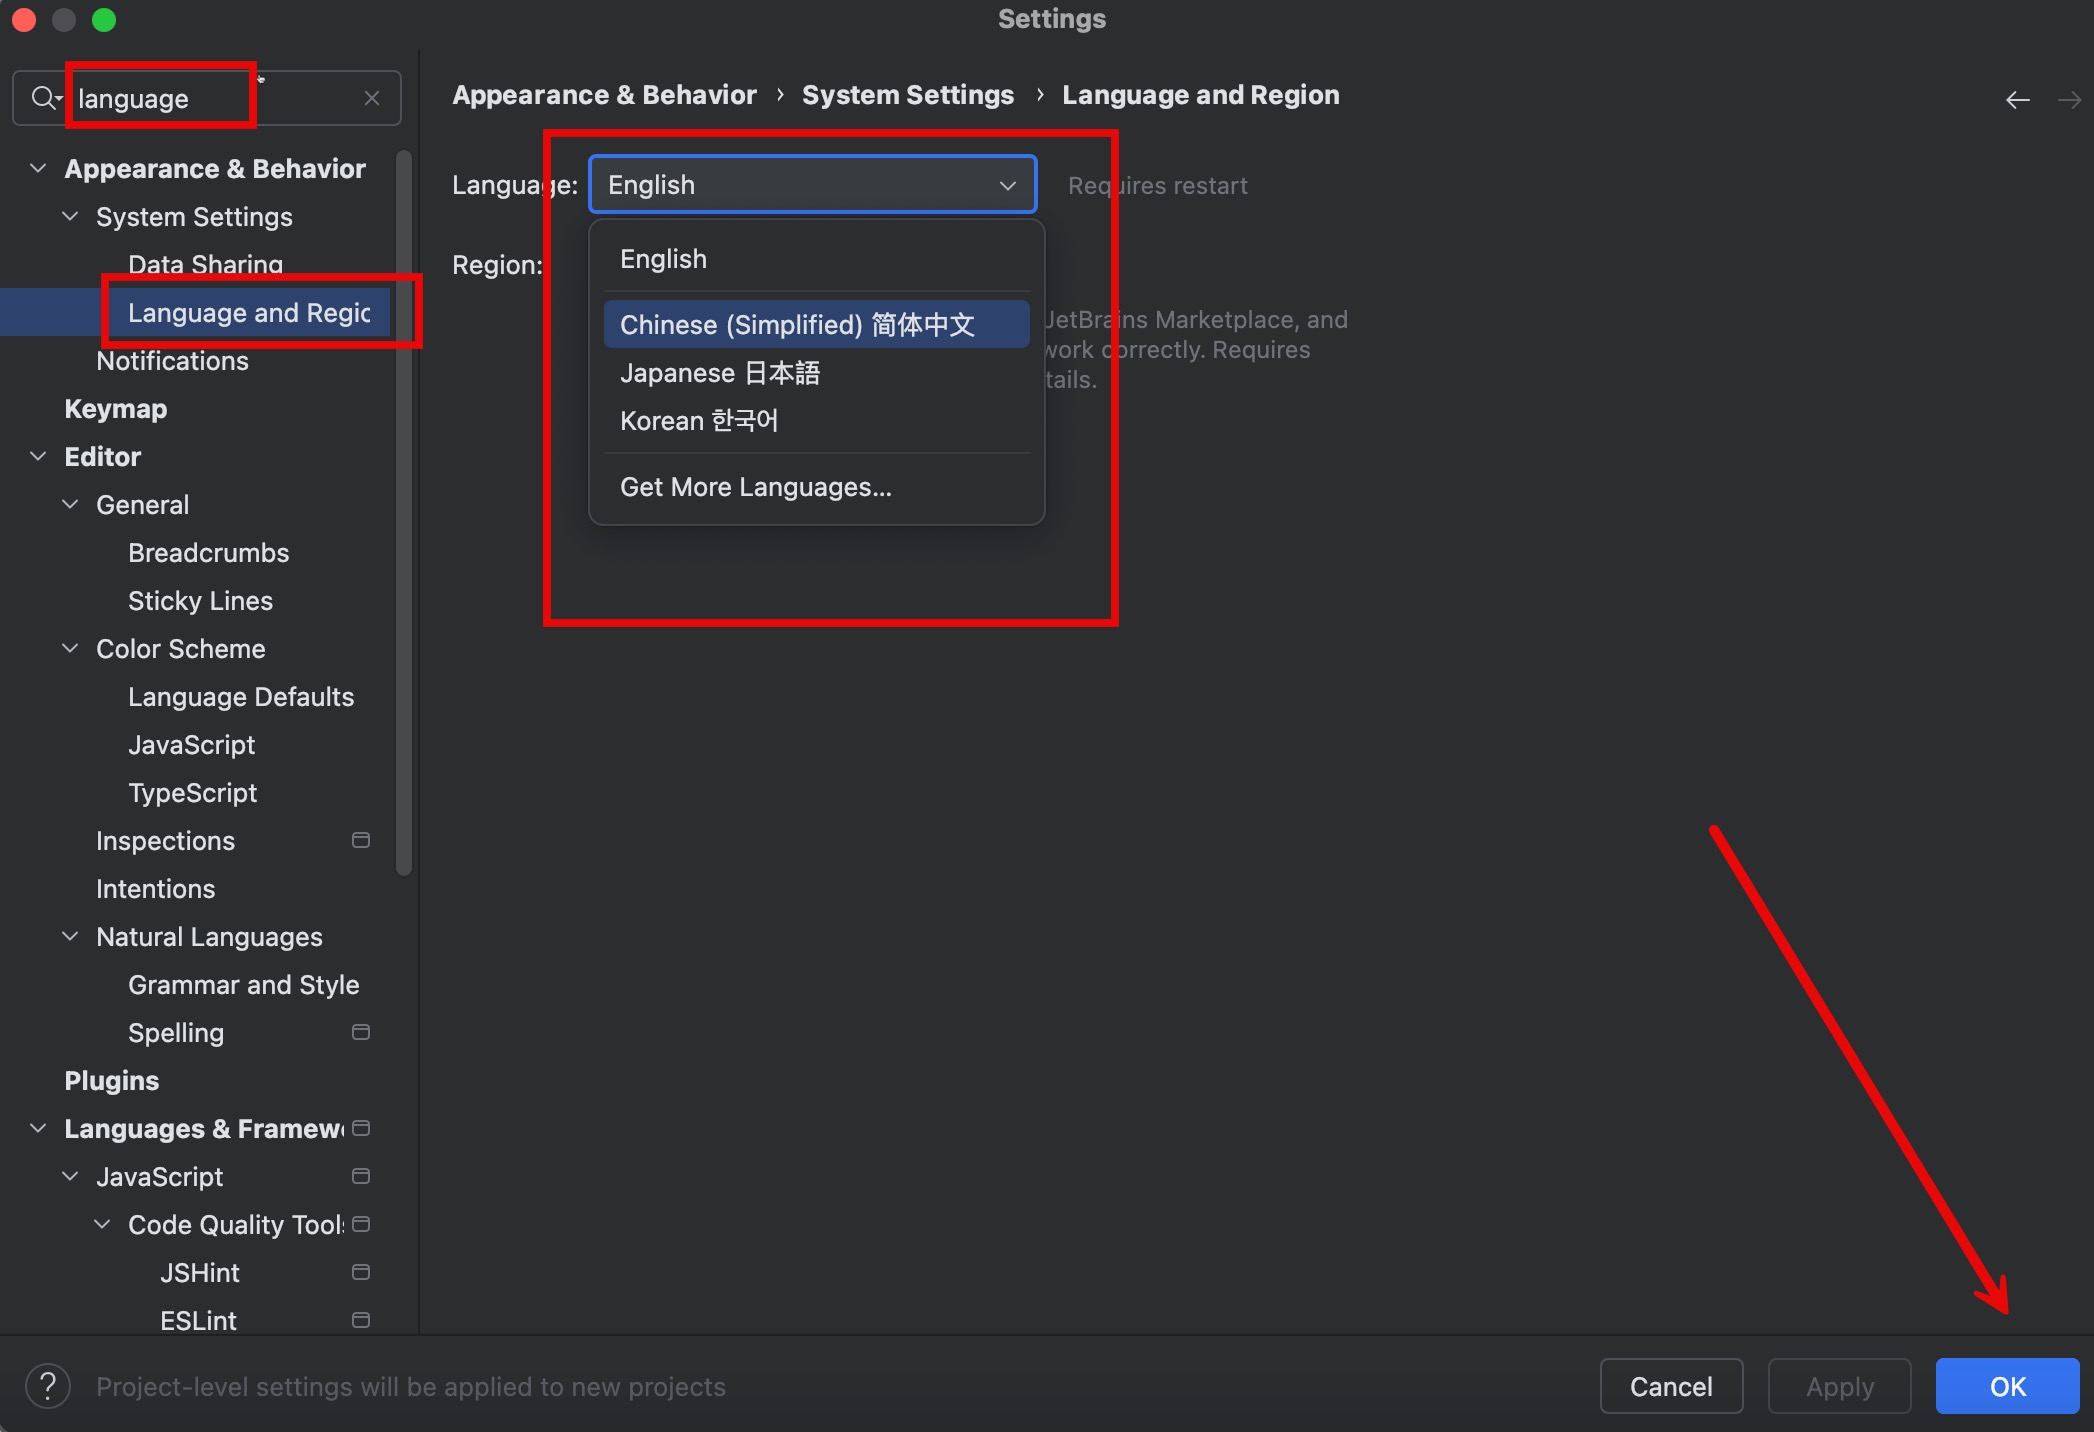Click the back navigation arrow
The height and width of the screenshot is (1432, 2094).
click(x=2017, y=100)
